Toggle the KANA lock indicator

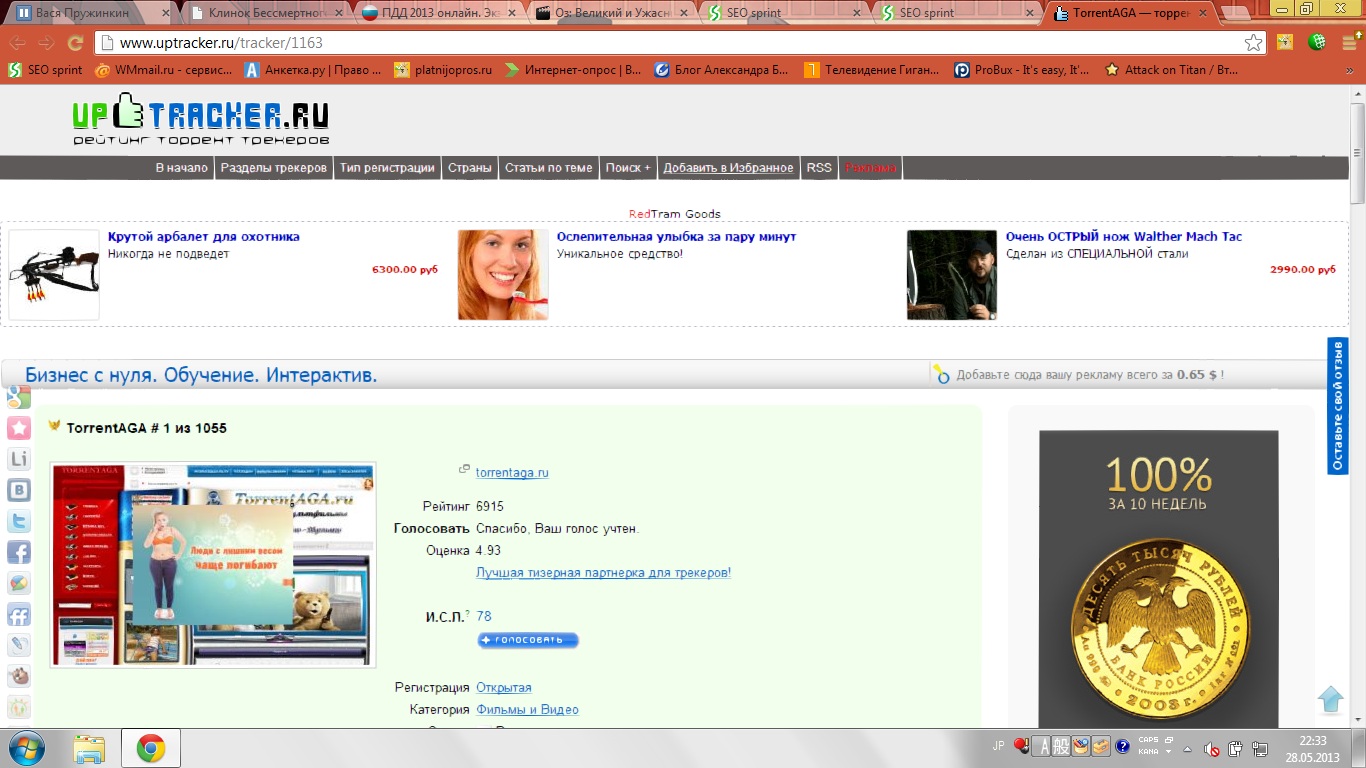coord(1148,751)
